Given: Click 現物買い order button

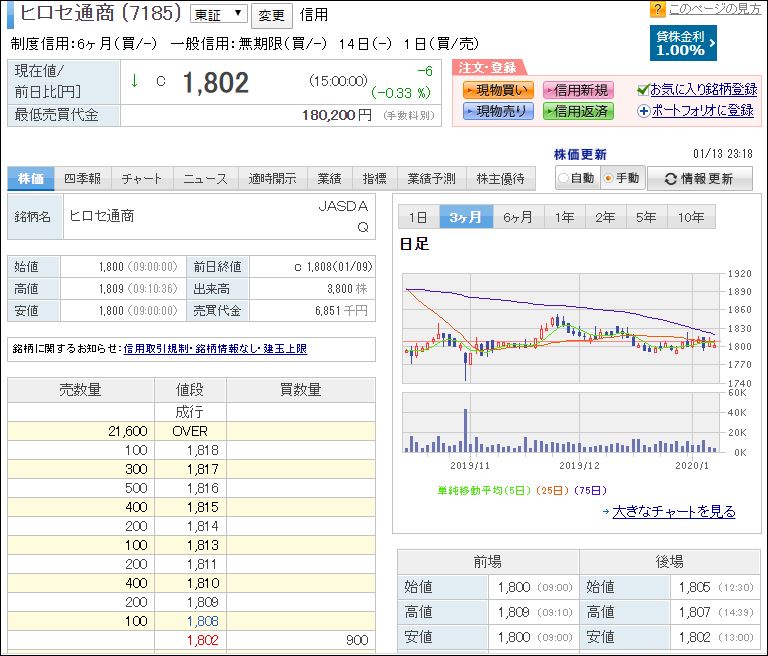Looking at the screenshot, I should coord(498,90).
